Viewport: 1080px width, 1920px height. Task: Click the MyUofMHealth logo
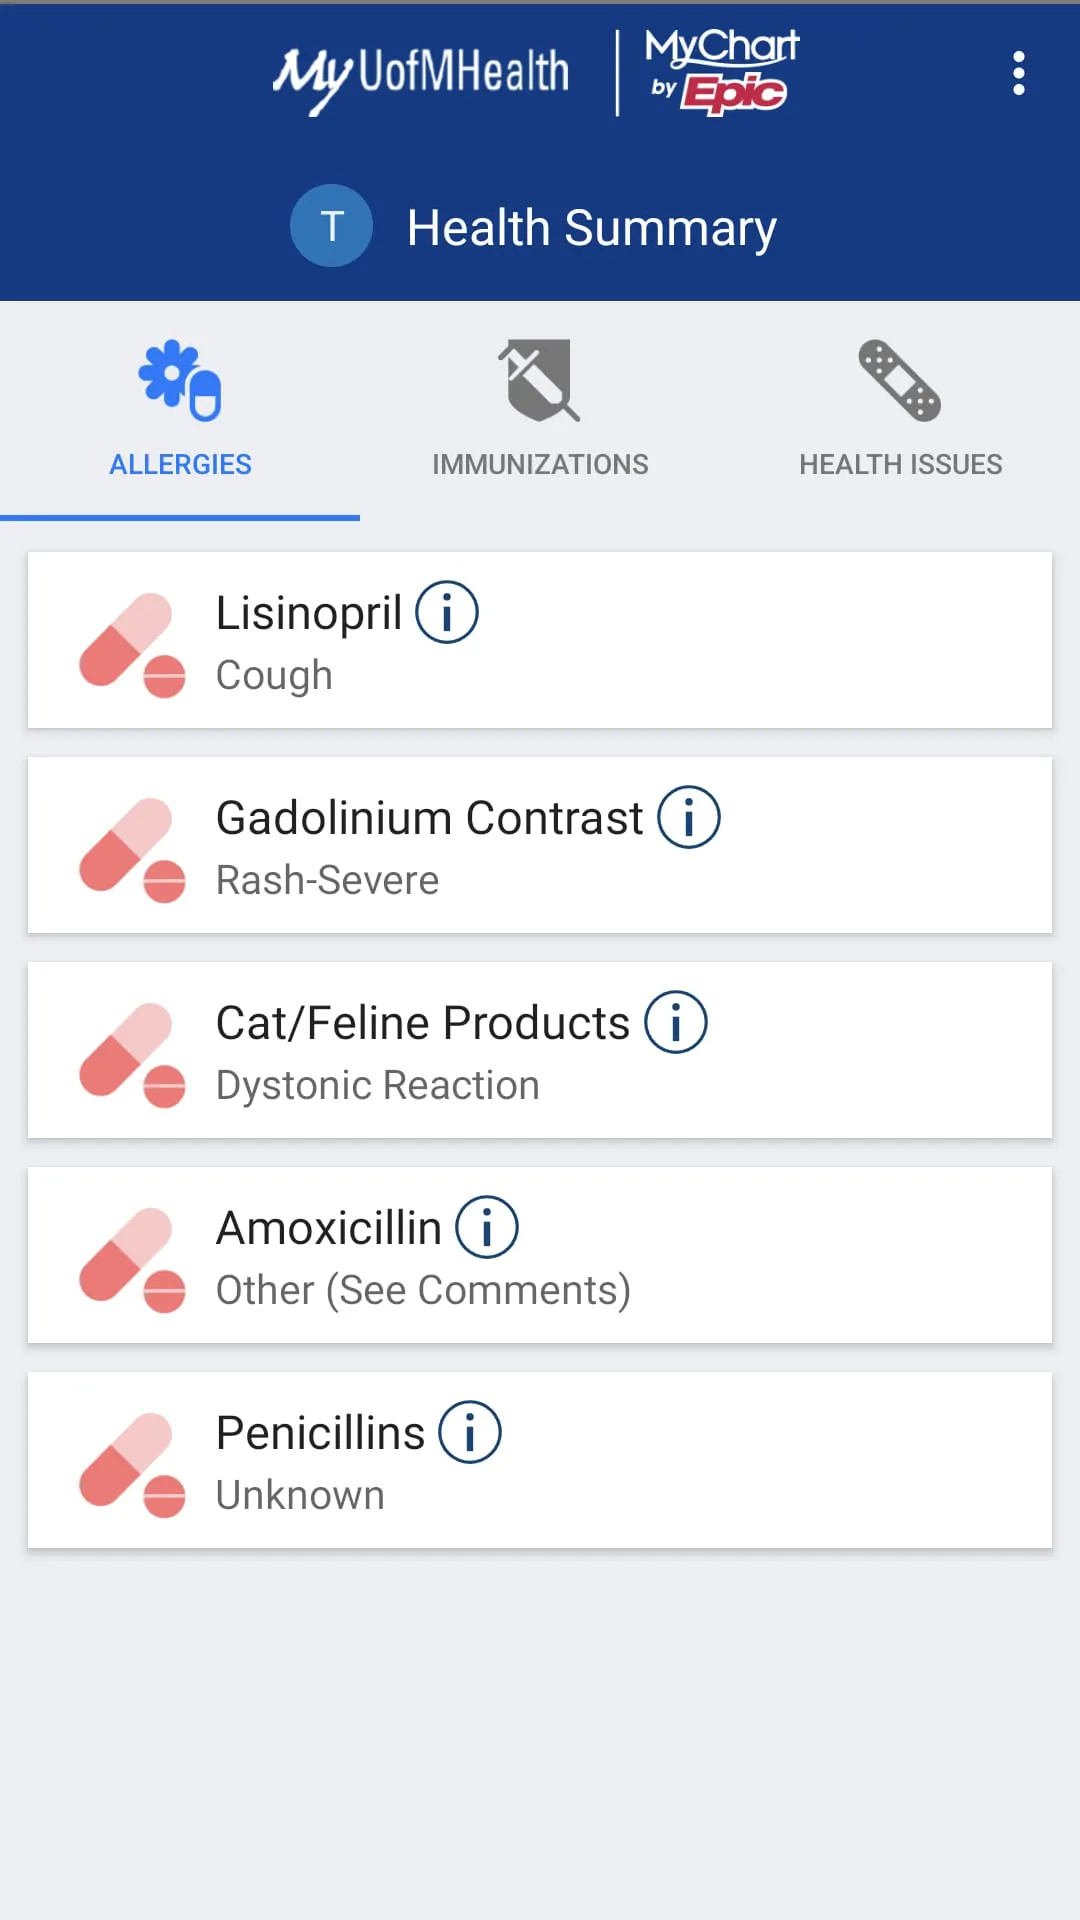click(x=421, y=75)
